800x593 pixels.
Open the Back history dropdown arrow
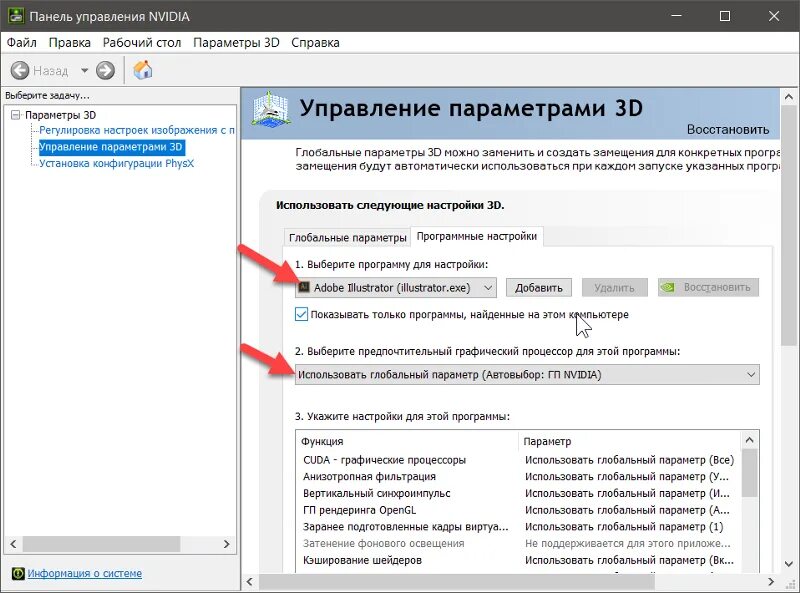(x=85, y=70)
